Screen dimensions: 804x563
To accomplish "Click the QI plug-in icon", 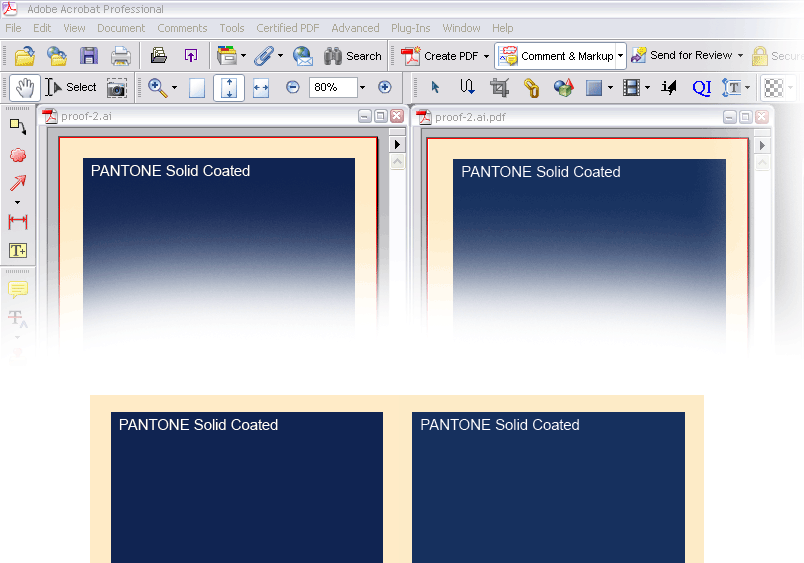I will click(702, 88).
